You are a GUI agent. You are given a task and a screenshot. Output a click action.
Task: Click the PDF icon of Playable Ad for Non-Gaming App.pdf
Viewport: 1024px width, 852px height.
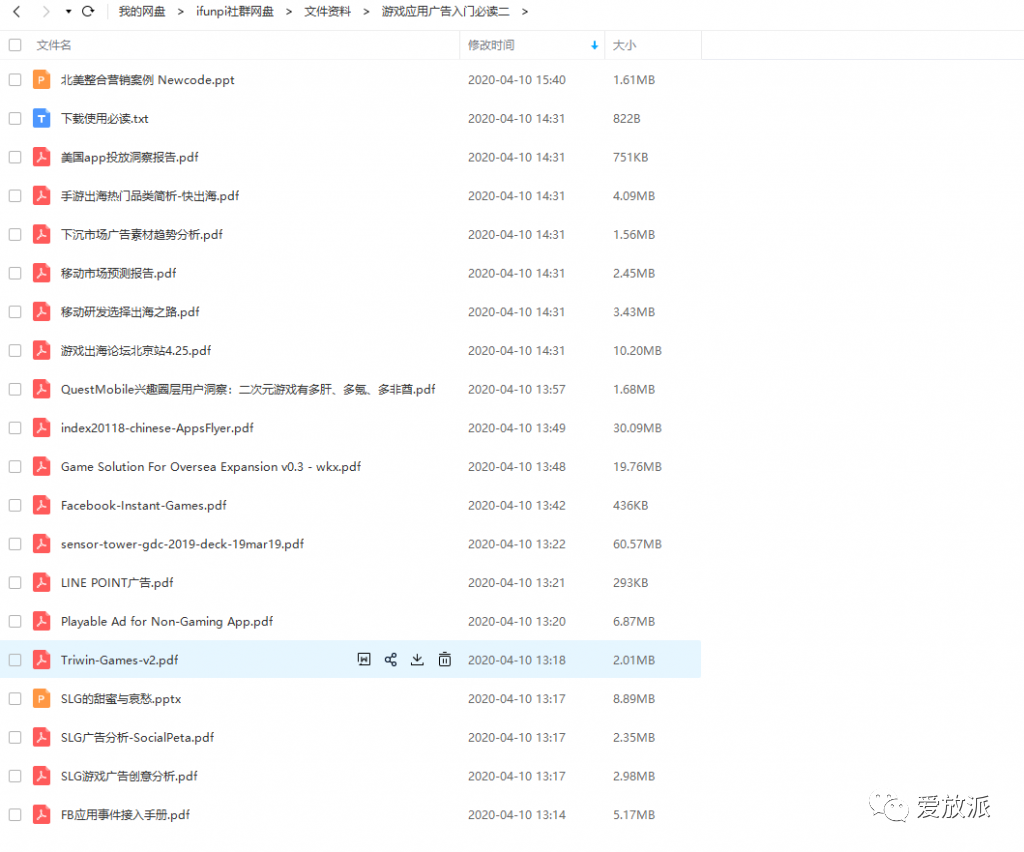[41, 622]
